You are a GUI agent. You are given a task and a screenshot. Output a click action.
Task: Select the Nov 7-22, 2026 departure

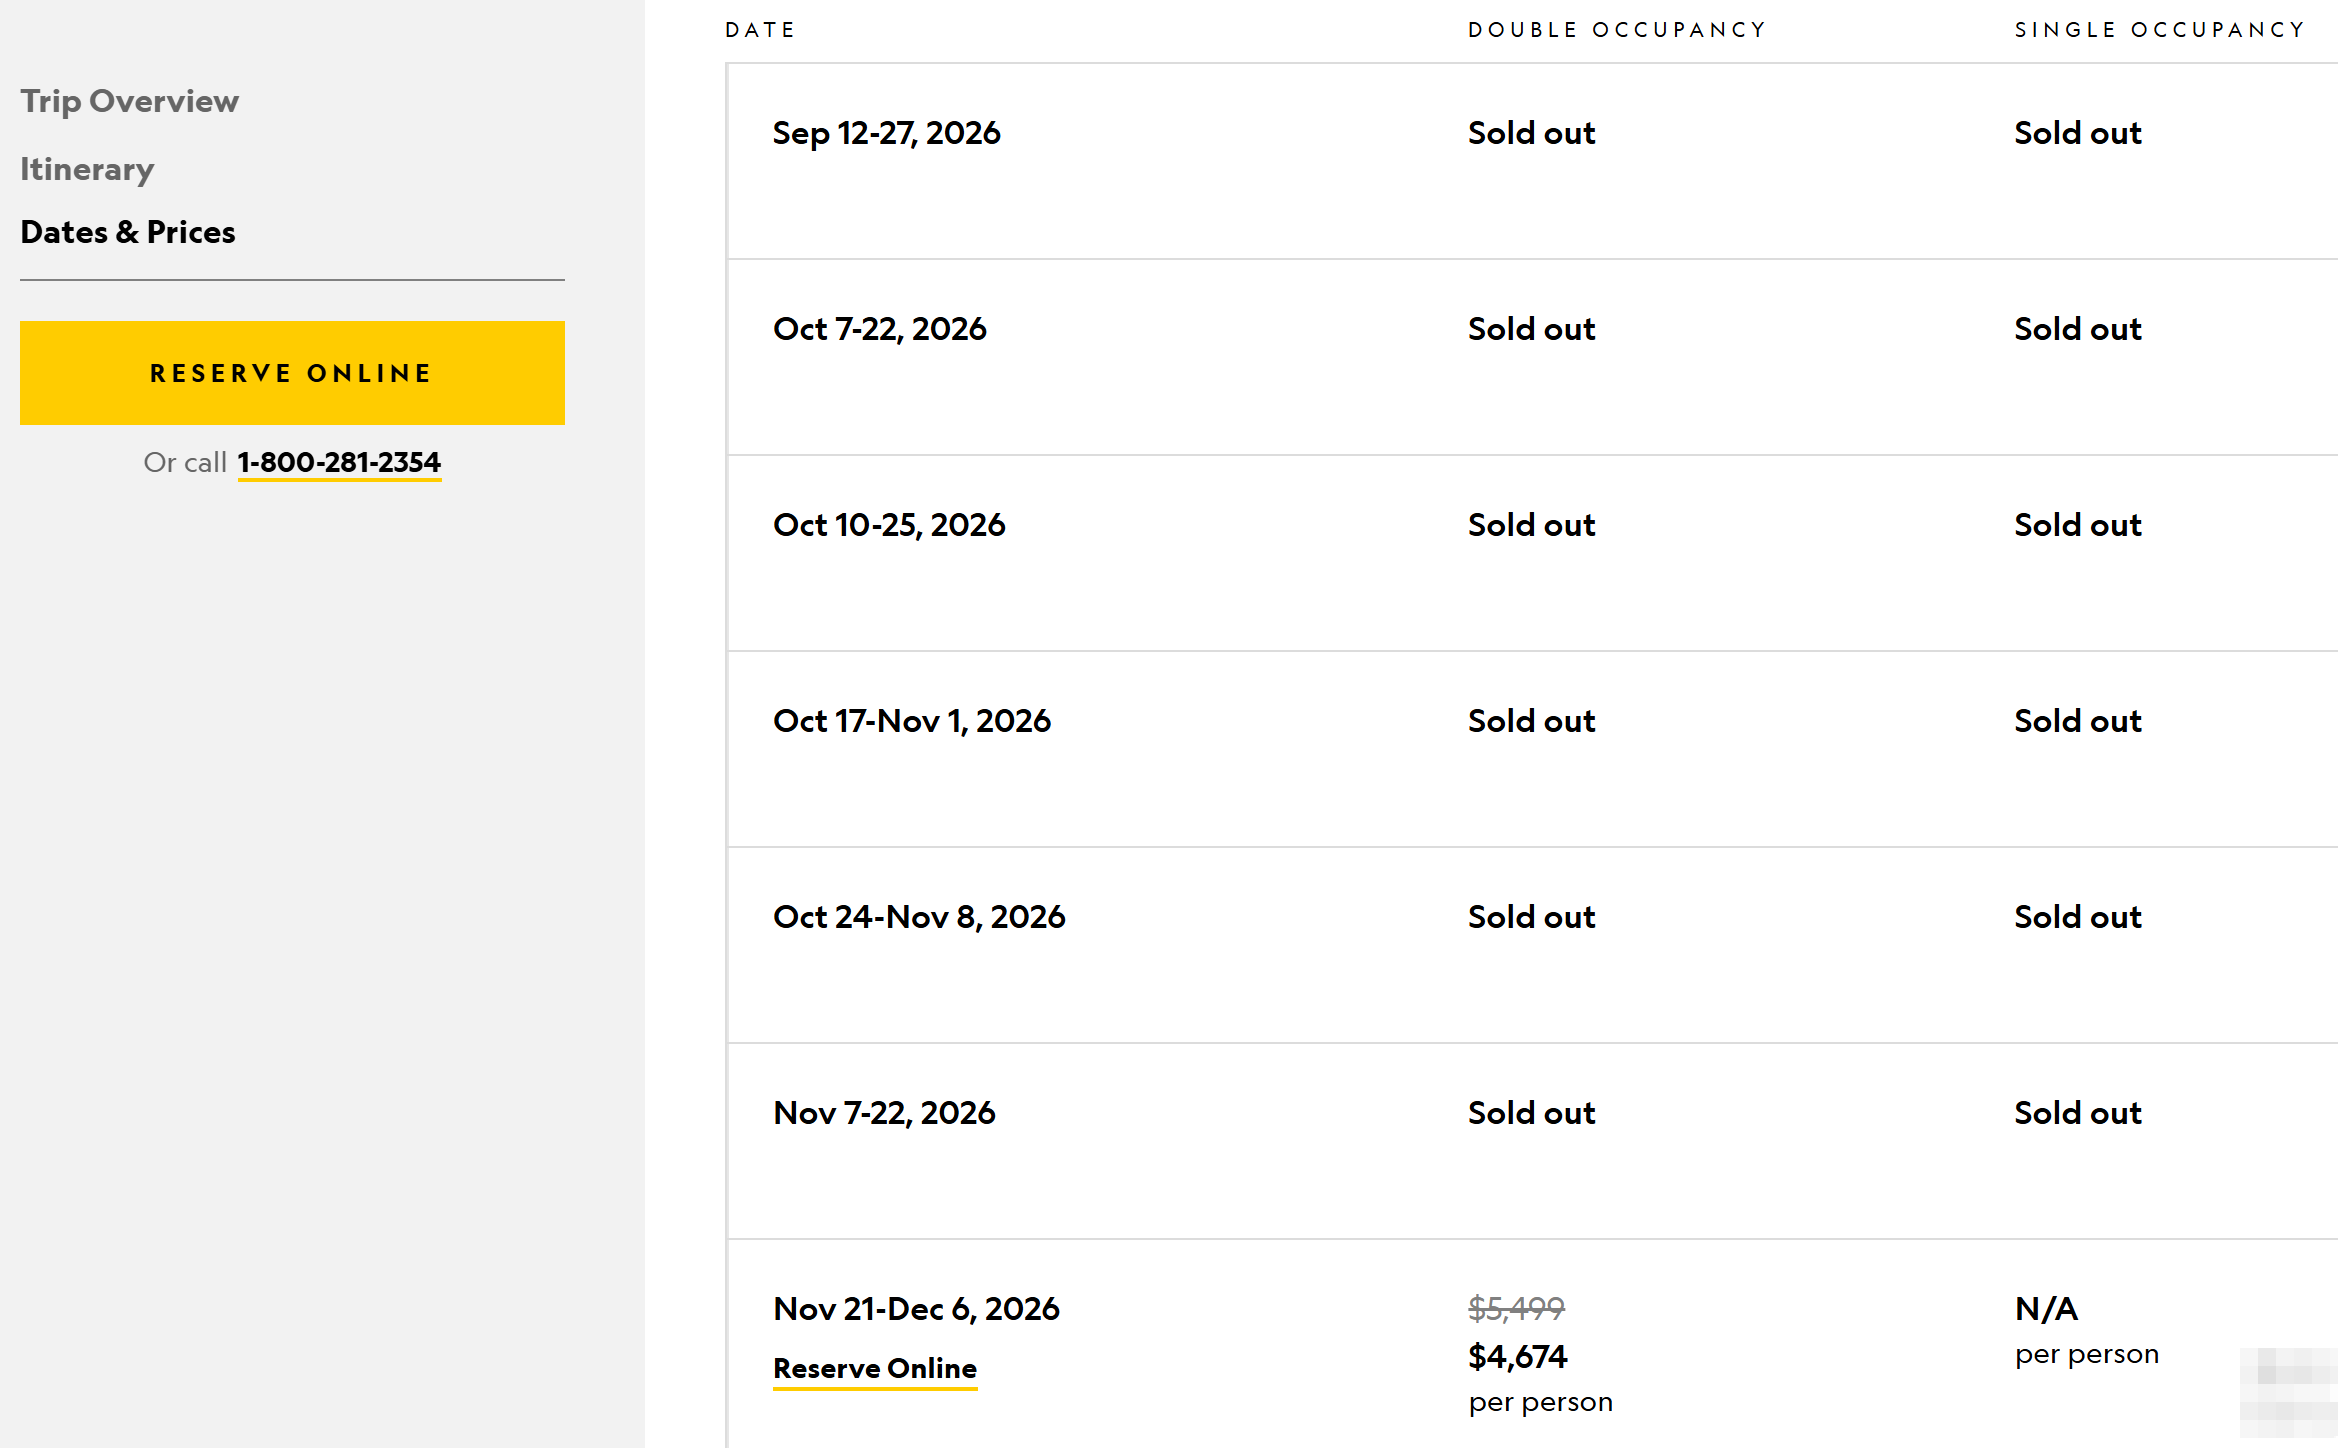[x=1532, y=1141]
